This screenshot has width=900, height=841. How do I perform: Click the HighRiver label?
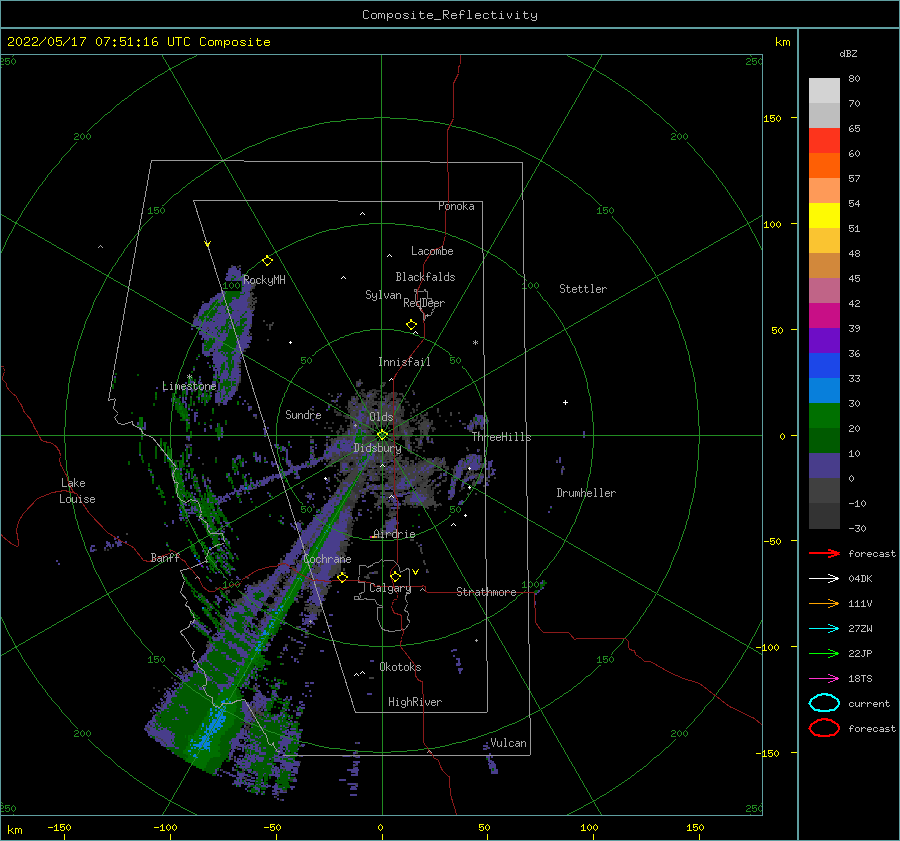414,702
